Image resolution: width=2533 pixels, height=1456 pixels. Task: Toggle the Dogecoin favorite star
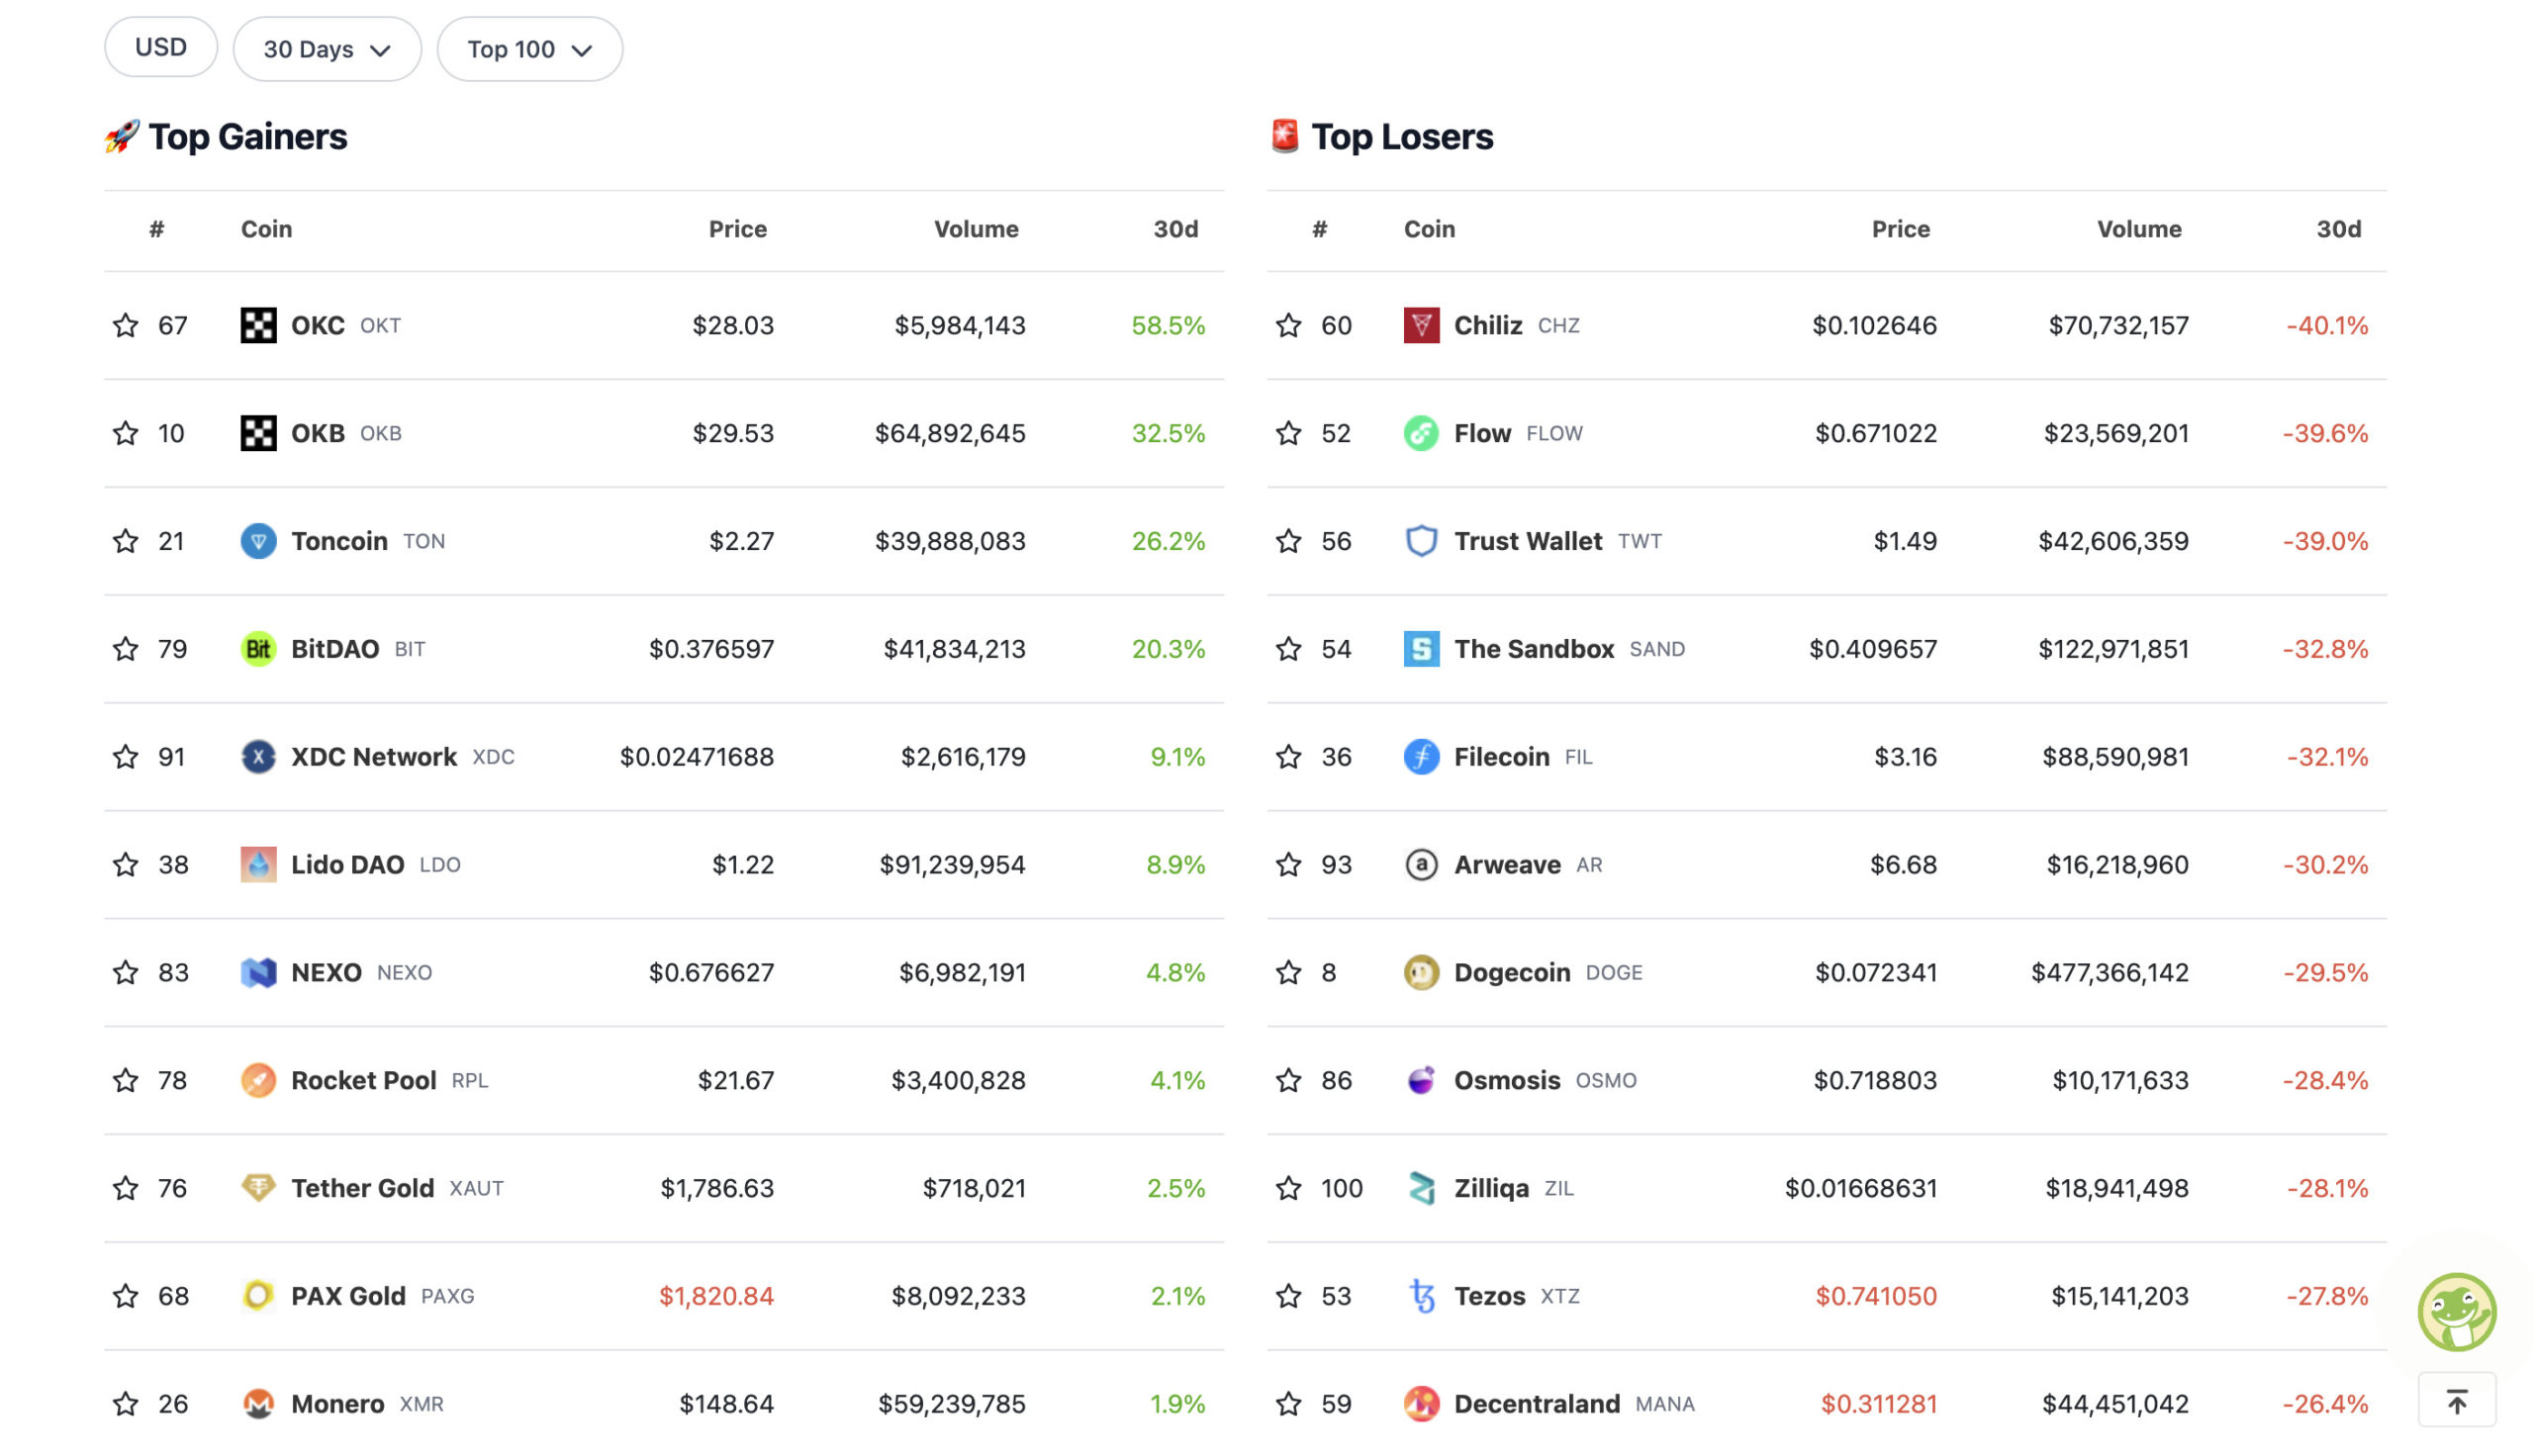coord(1288,973)
